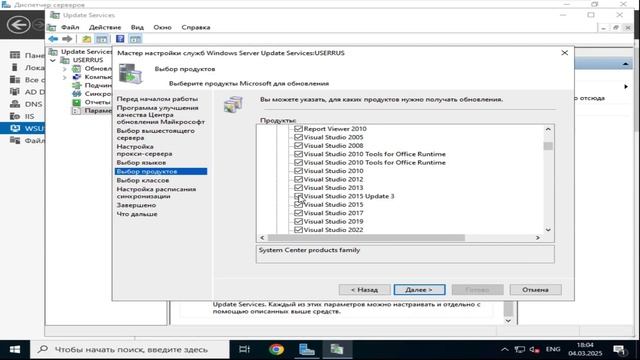Open the Справка menu
640x360 pixels.
[x=196, y=27]
